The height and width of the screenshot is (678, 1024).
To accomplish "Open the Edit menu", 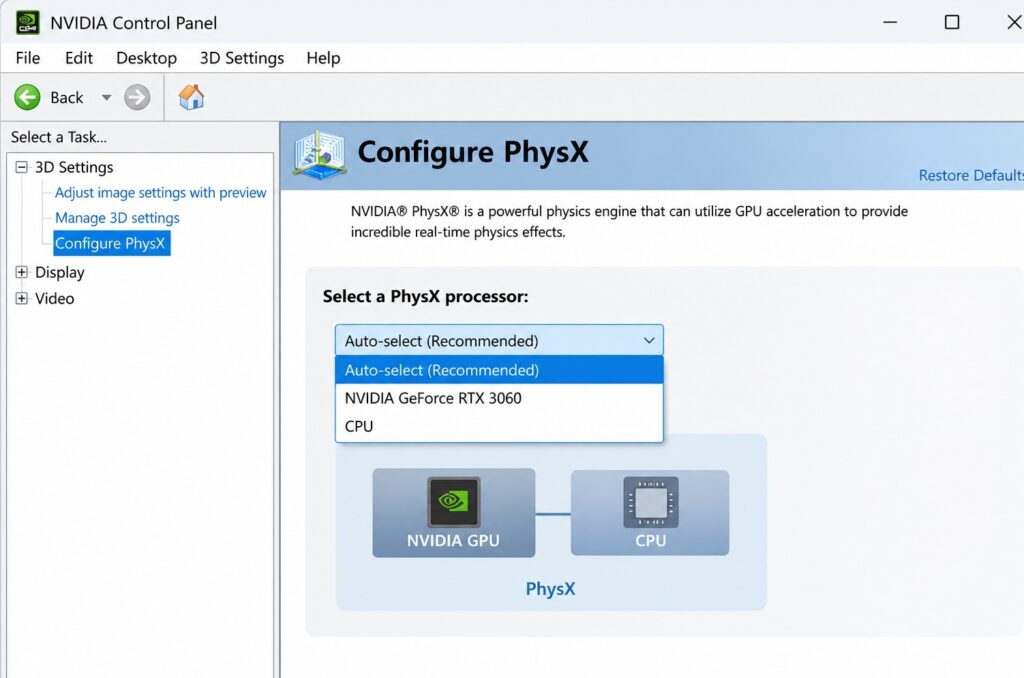I will [x=79, y=58].
